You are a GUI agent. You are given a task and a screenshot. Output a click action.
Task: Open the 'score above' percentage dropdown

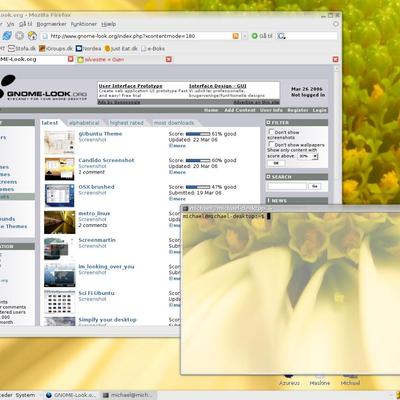point(308,156)
